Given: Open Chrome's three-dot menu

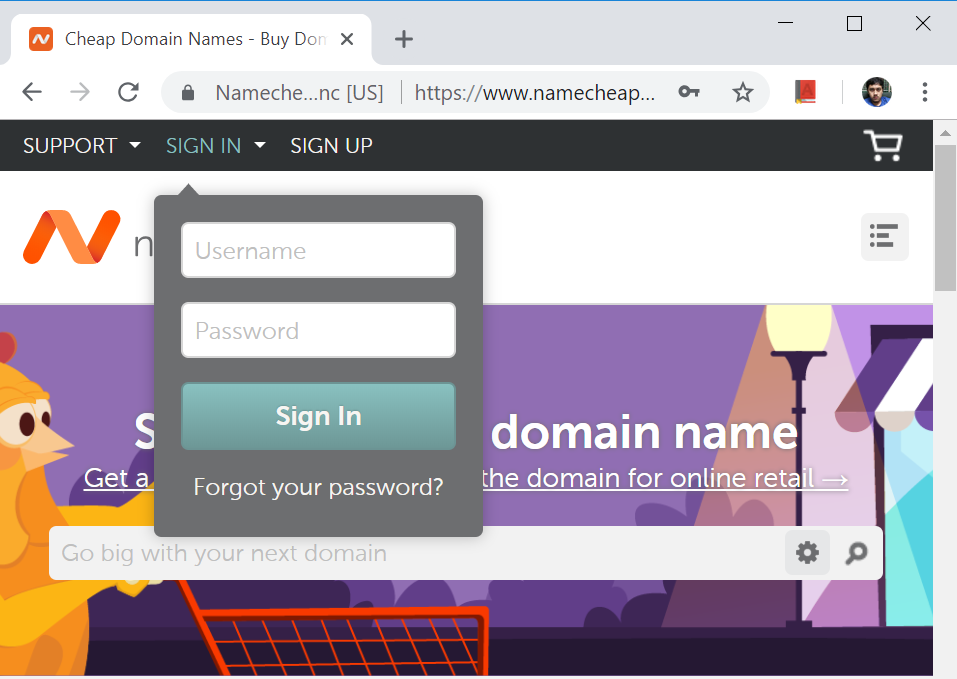Looking at the screenshot, I should click(925, 92).
